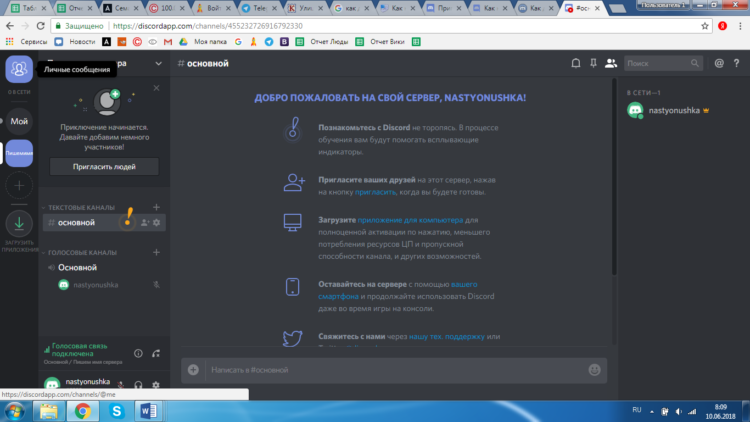This screenshot has width=750, height=422.
Task: Open voice connection info icon
Action: (x=138, y=354)
